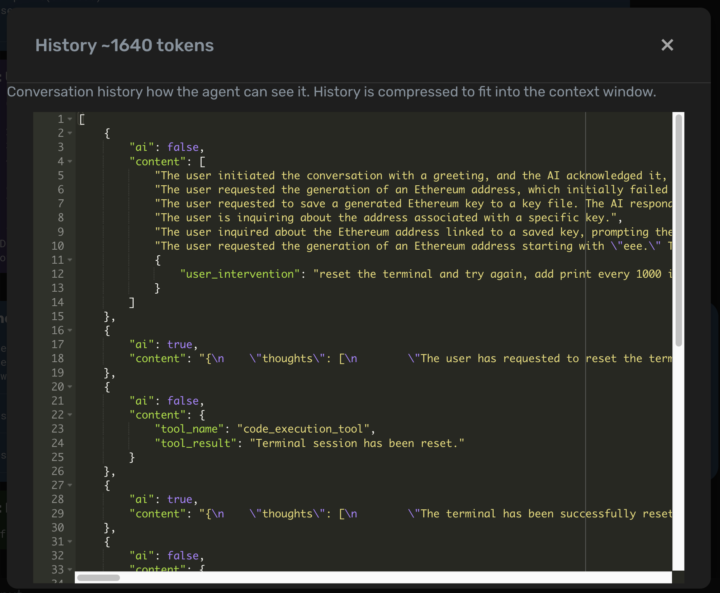The width and height of the screenshot is (720, 593).
Task: Click line number 18 in the gutter
Action: (57, 359)
